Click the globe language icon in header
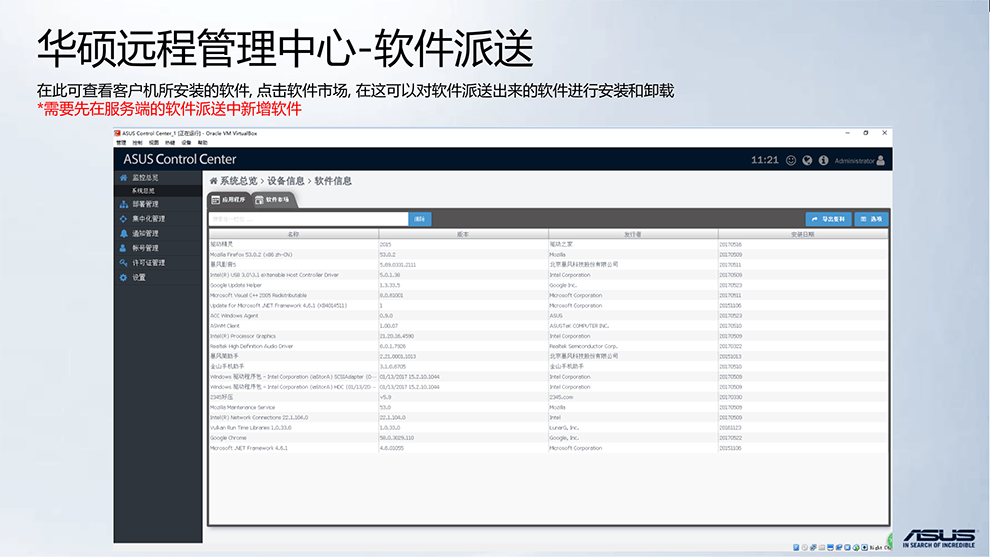The height and width of the screenshot is (557, 990). [x=807, y=160]
